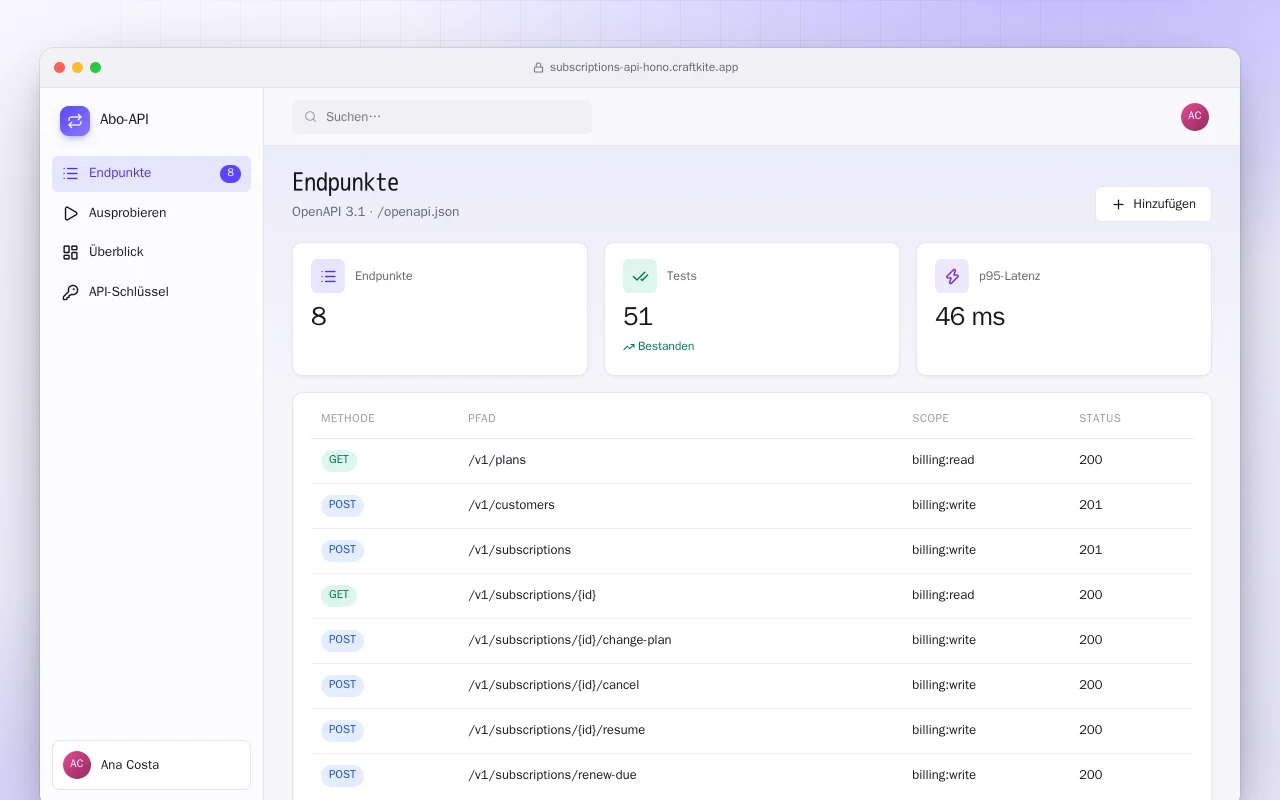This screenshot has width=1280, height=800.
Task: Click the Ausprobieren play icon
Action: click(x=70, y=213)
